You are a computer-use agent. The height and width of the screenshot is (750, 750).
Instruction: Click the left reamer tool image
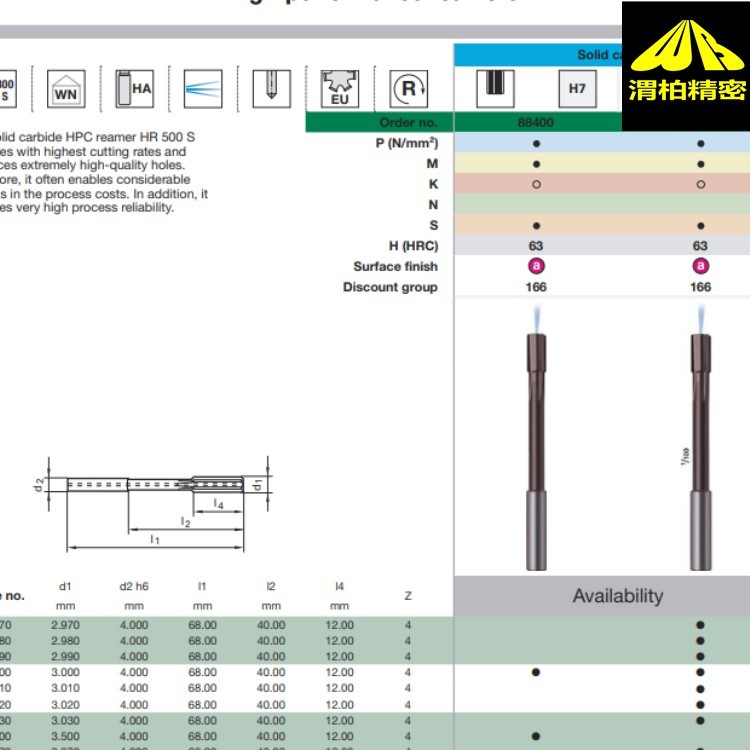point(537,440)
